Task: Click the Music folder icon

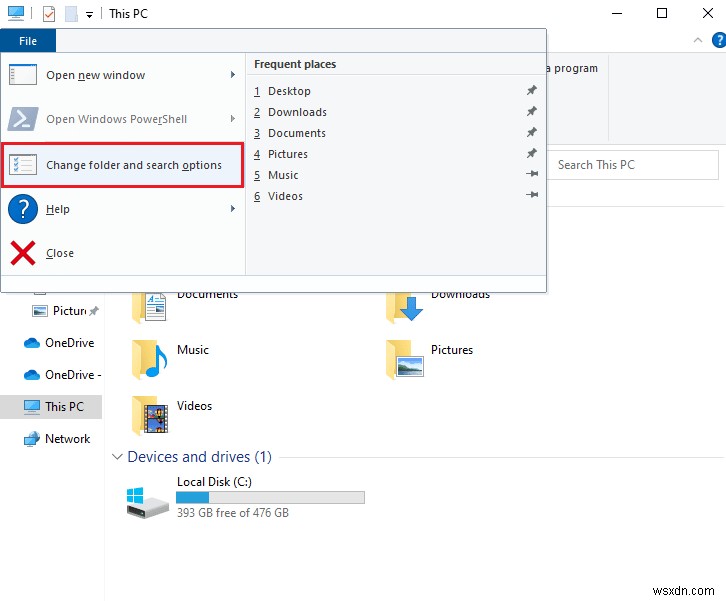Action: (149, 360)
